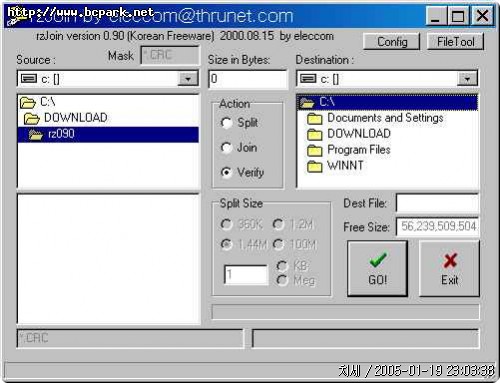Select C:\ text in the Source tree
The image size is (500, 383).
tap(48, 102)
